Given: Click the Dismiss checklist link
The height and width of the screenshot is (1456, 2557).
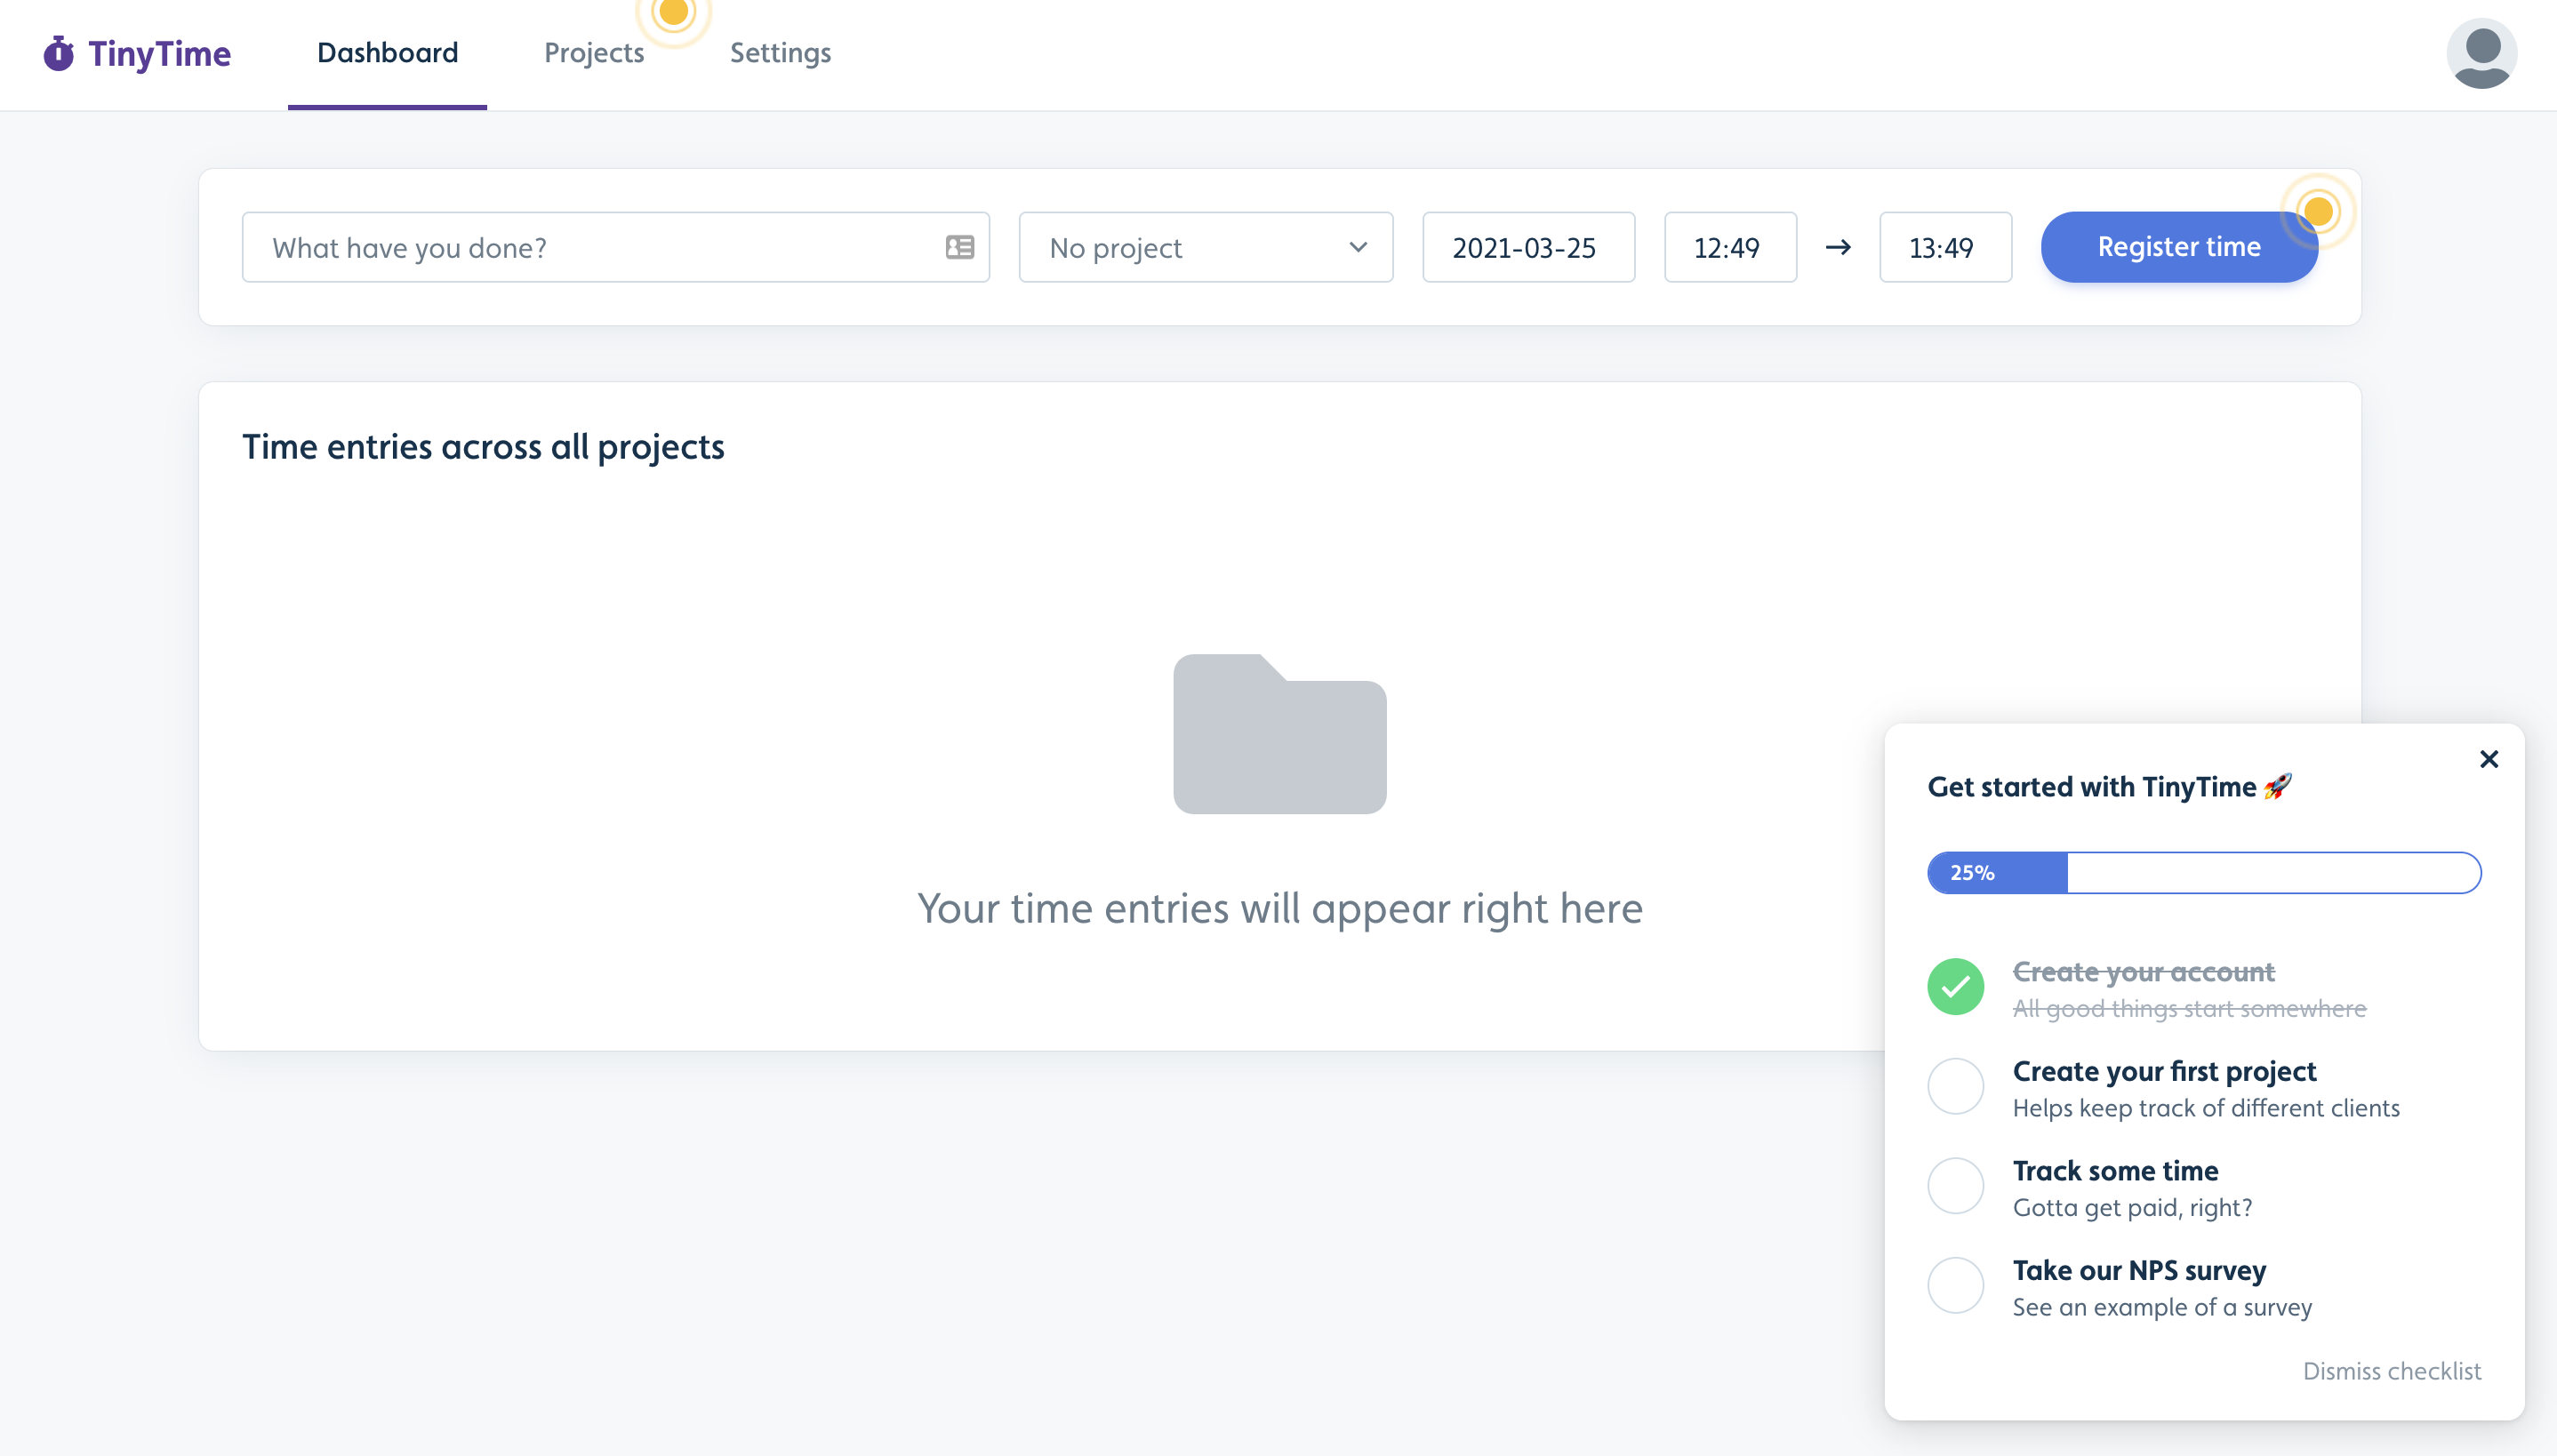Looking at the screenshot, I should click(2391, 1371).
